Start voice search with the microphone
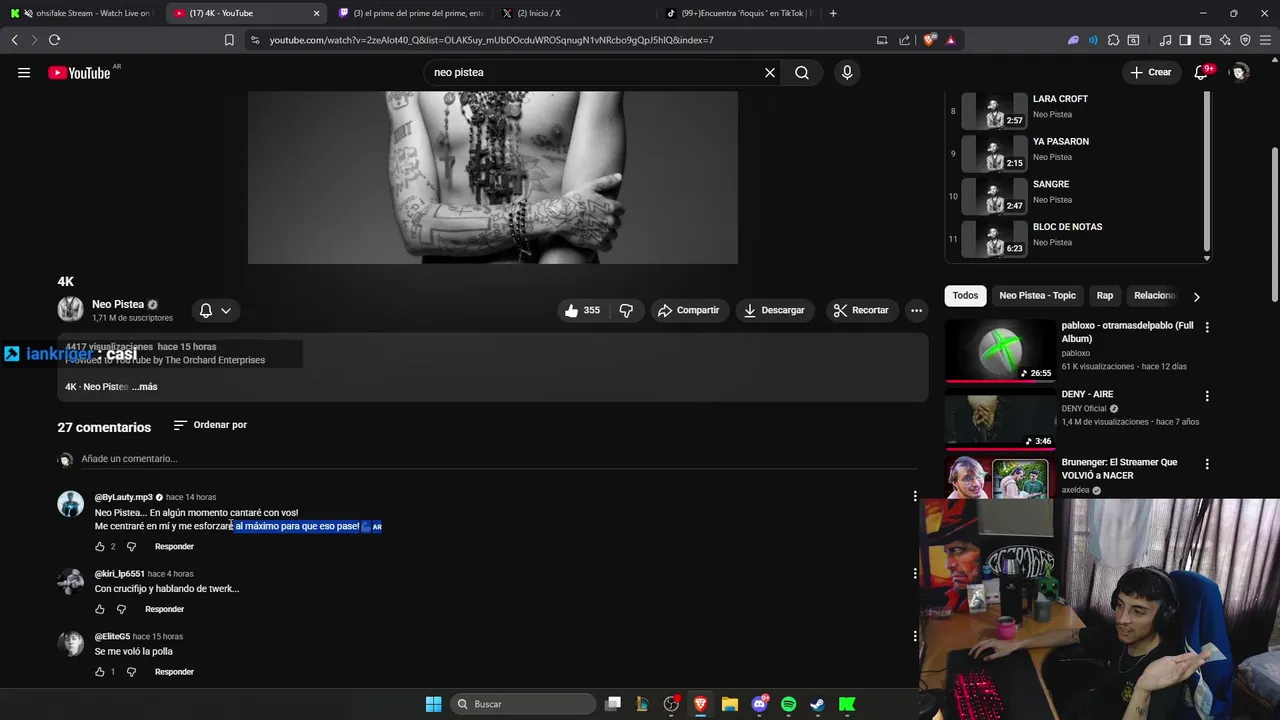The width and height of the screenshot is (1280, 720). click(x=847, y=72)
